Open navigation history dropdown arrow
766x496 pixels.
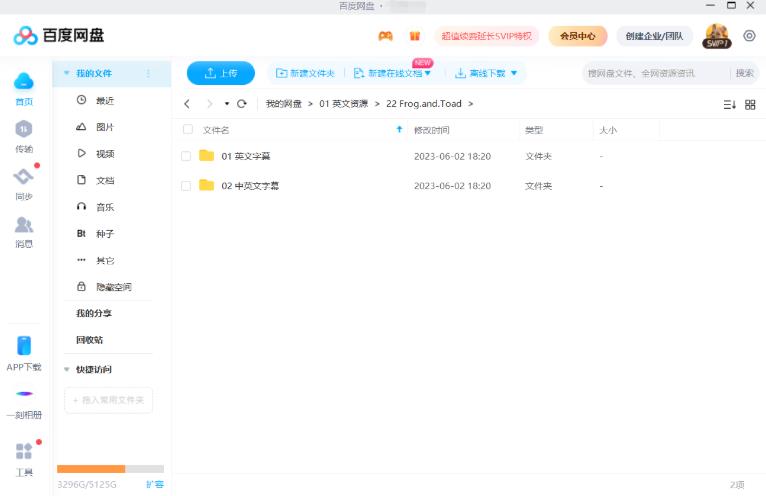pos(227,104)
